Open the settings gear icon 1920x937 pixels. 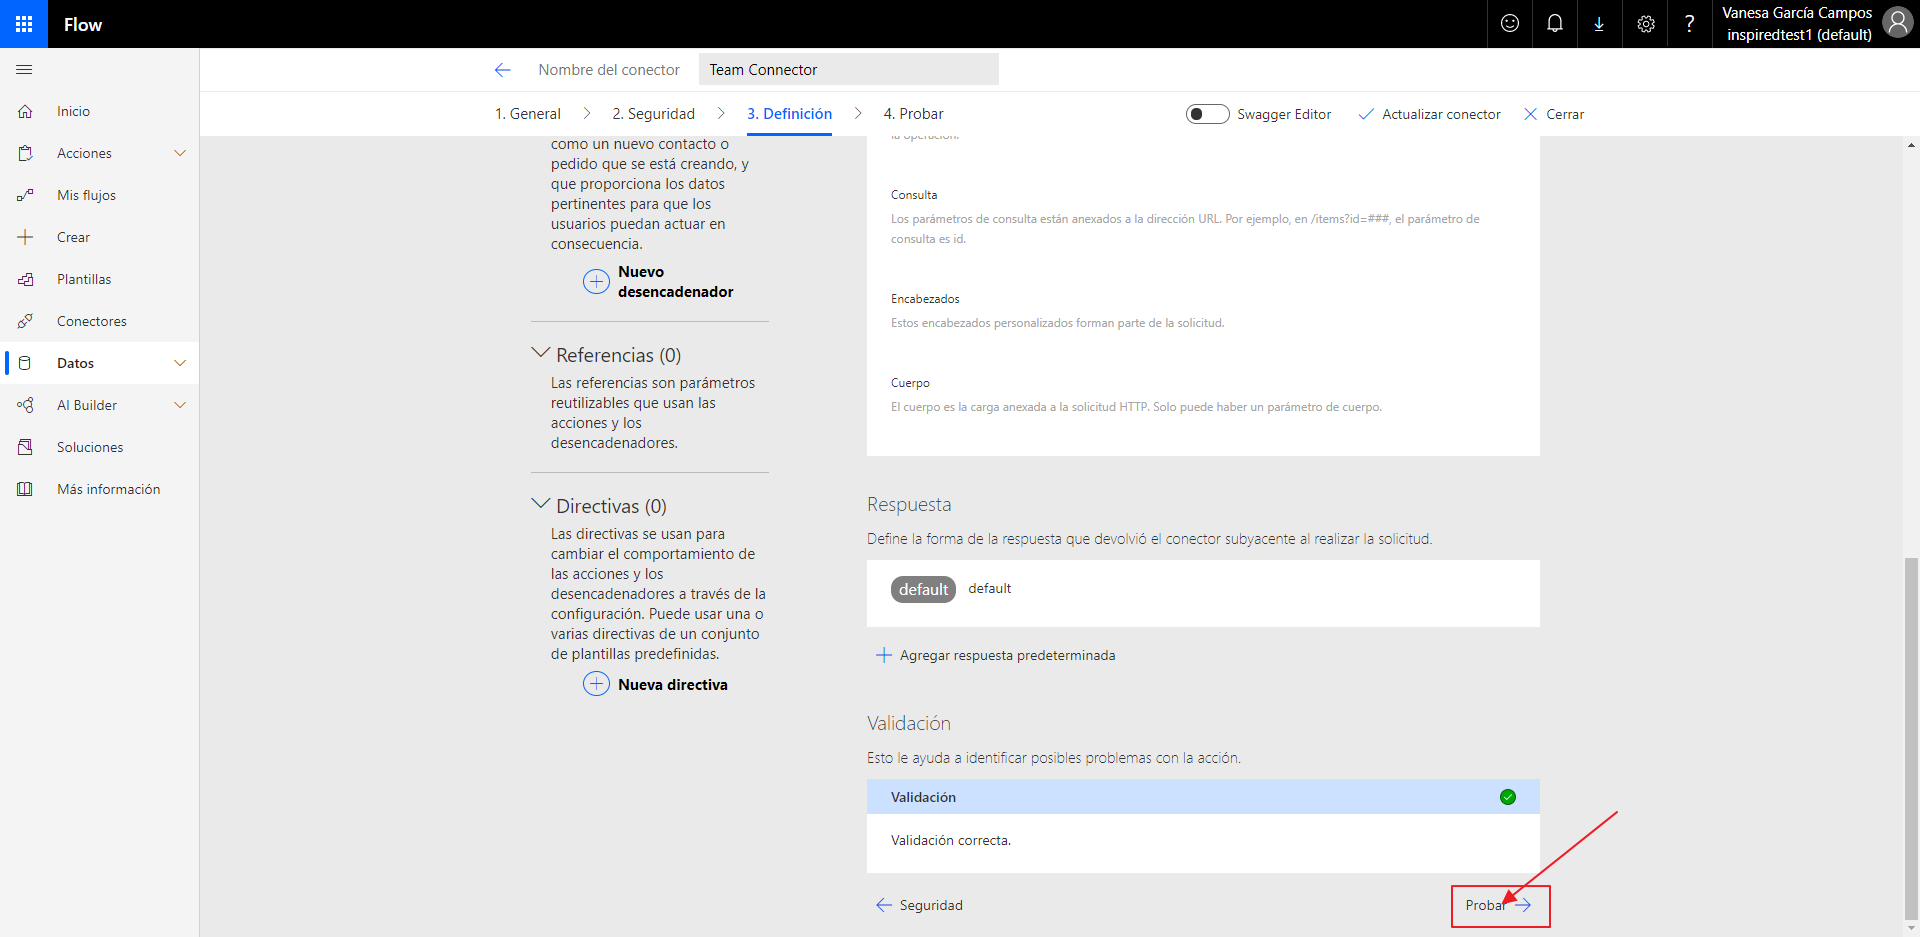click(1646, 24)
